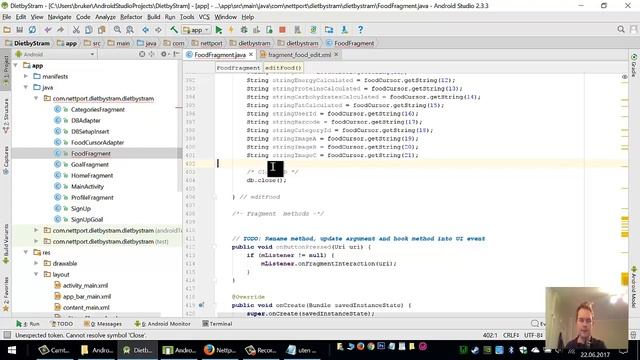Viewport: 640px width, 360px height.
Task: Collapse the com.nettport.dietbystram.dietbystram package node
Action: click(36, 98)
